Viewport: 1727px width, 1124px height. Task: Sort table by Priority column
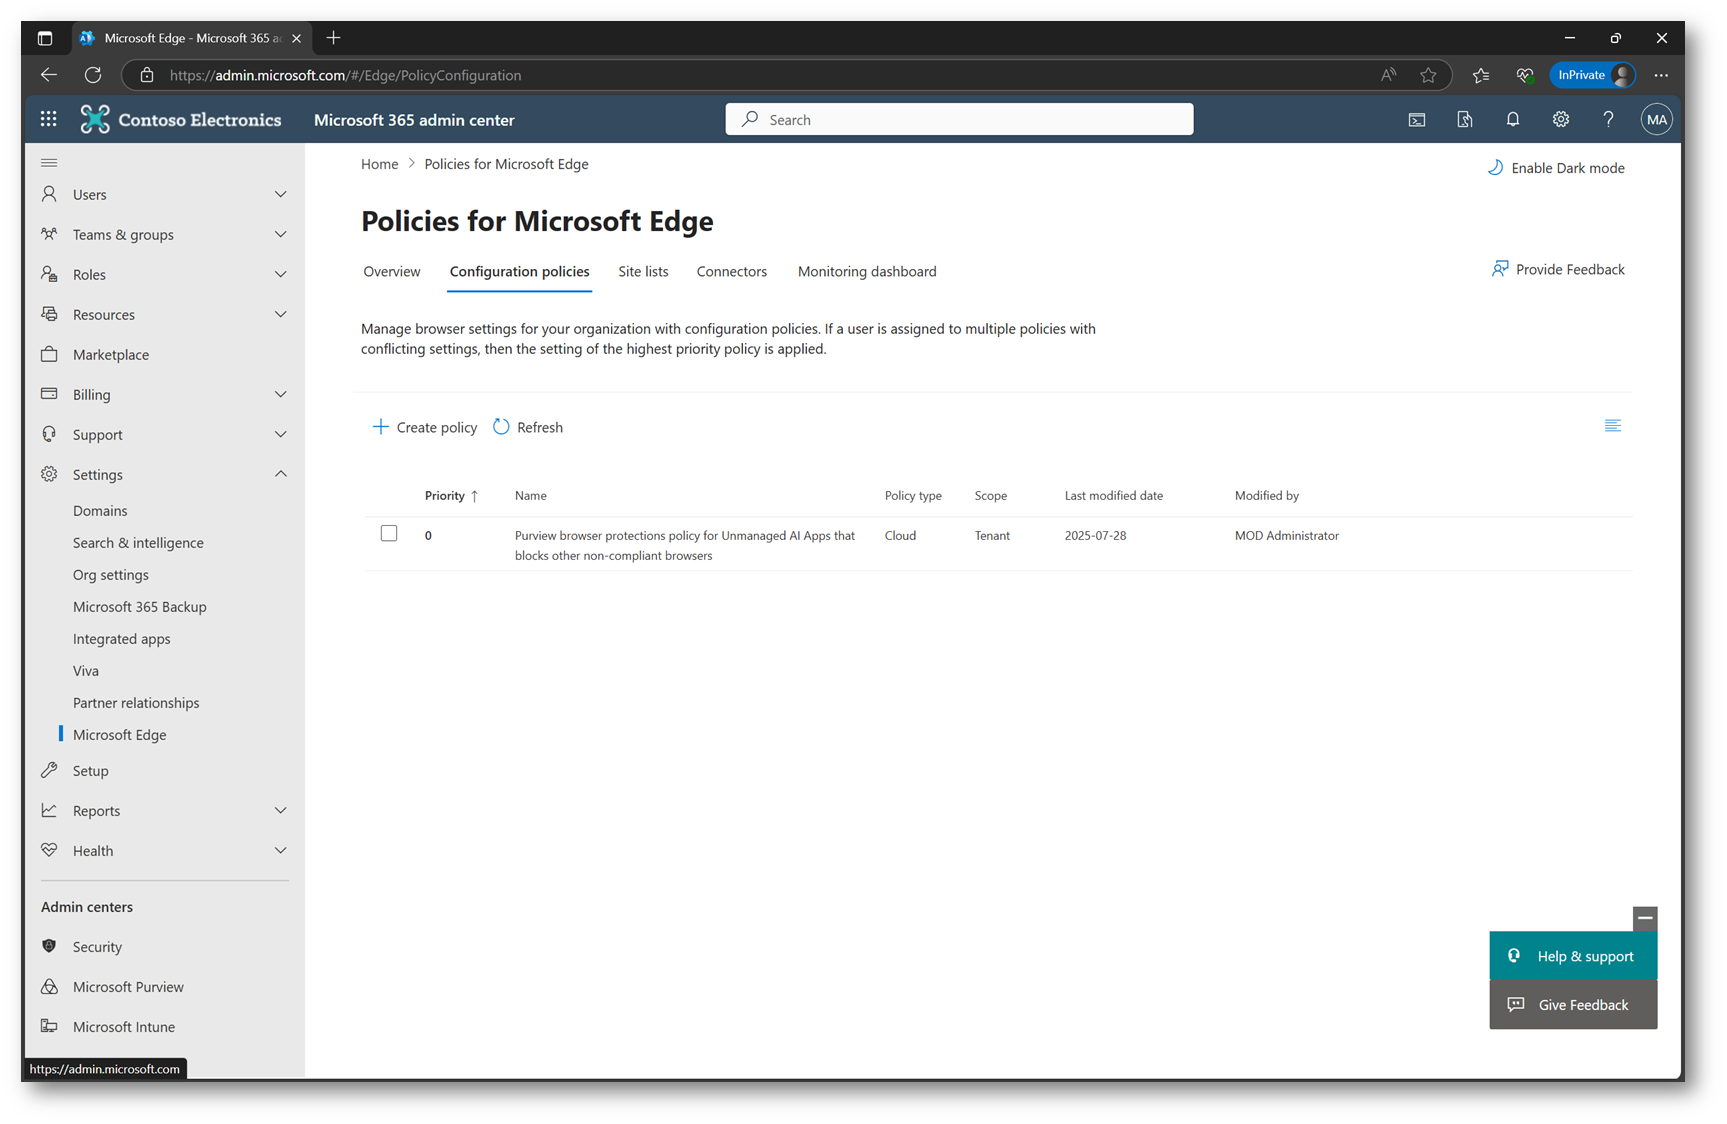click(451, 495)
